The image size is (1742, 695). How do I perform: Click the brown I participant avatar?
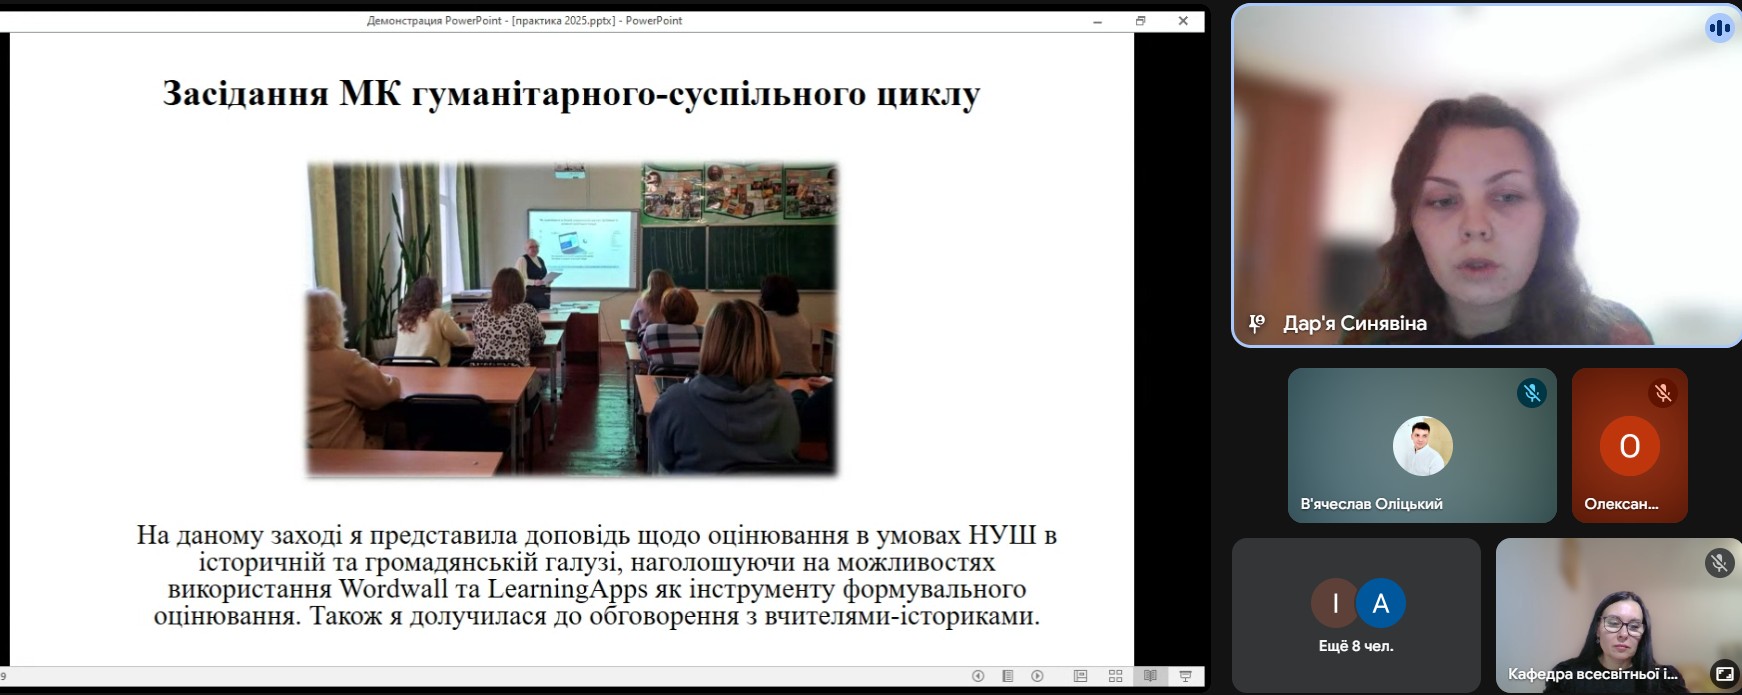[1335, 603]
